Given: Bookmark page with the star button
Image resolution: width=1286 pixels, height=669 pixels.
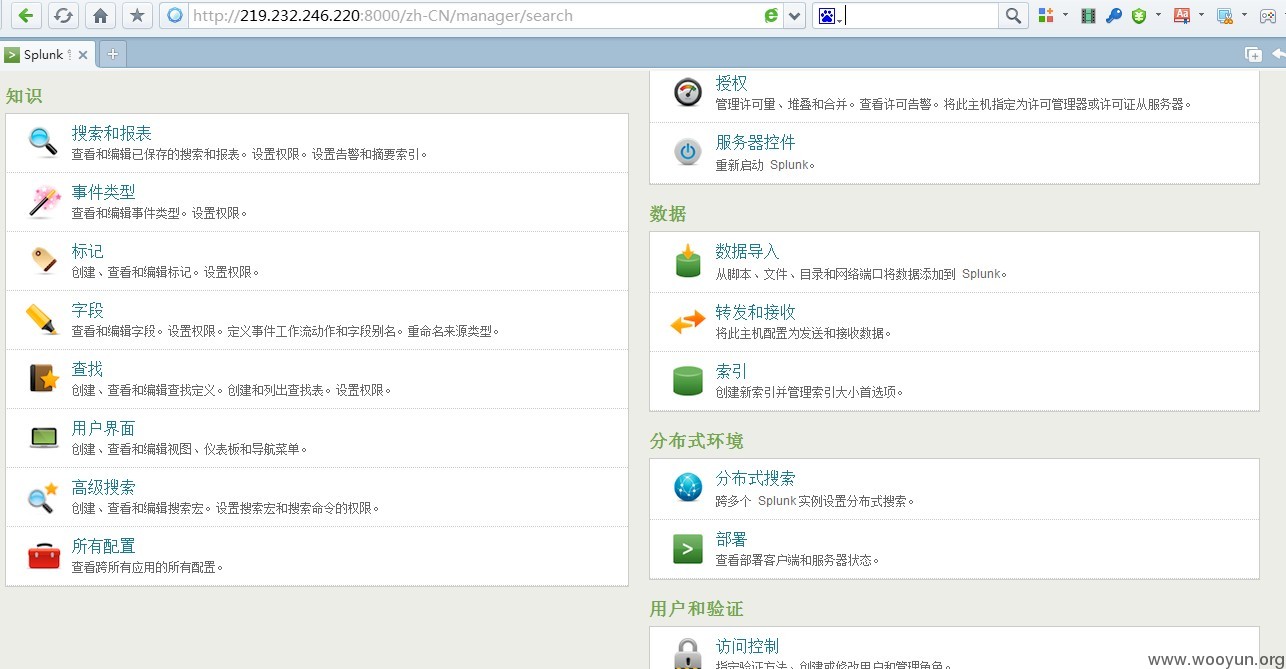Looking at the screenshot, I should (x=137, y=15).
